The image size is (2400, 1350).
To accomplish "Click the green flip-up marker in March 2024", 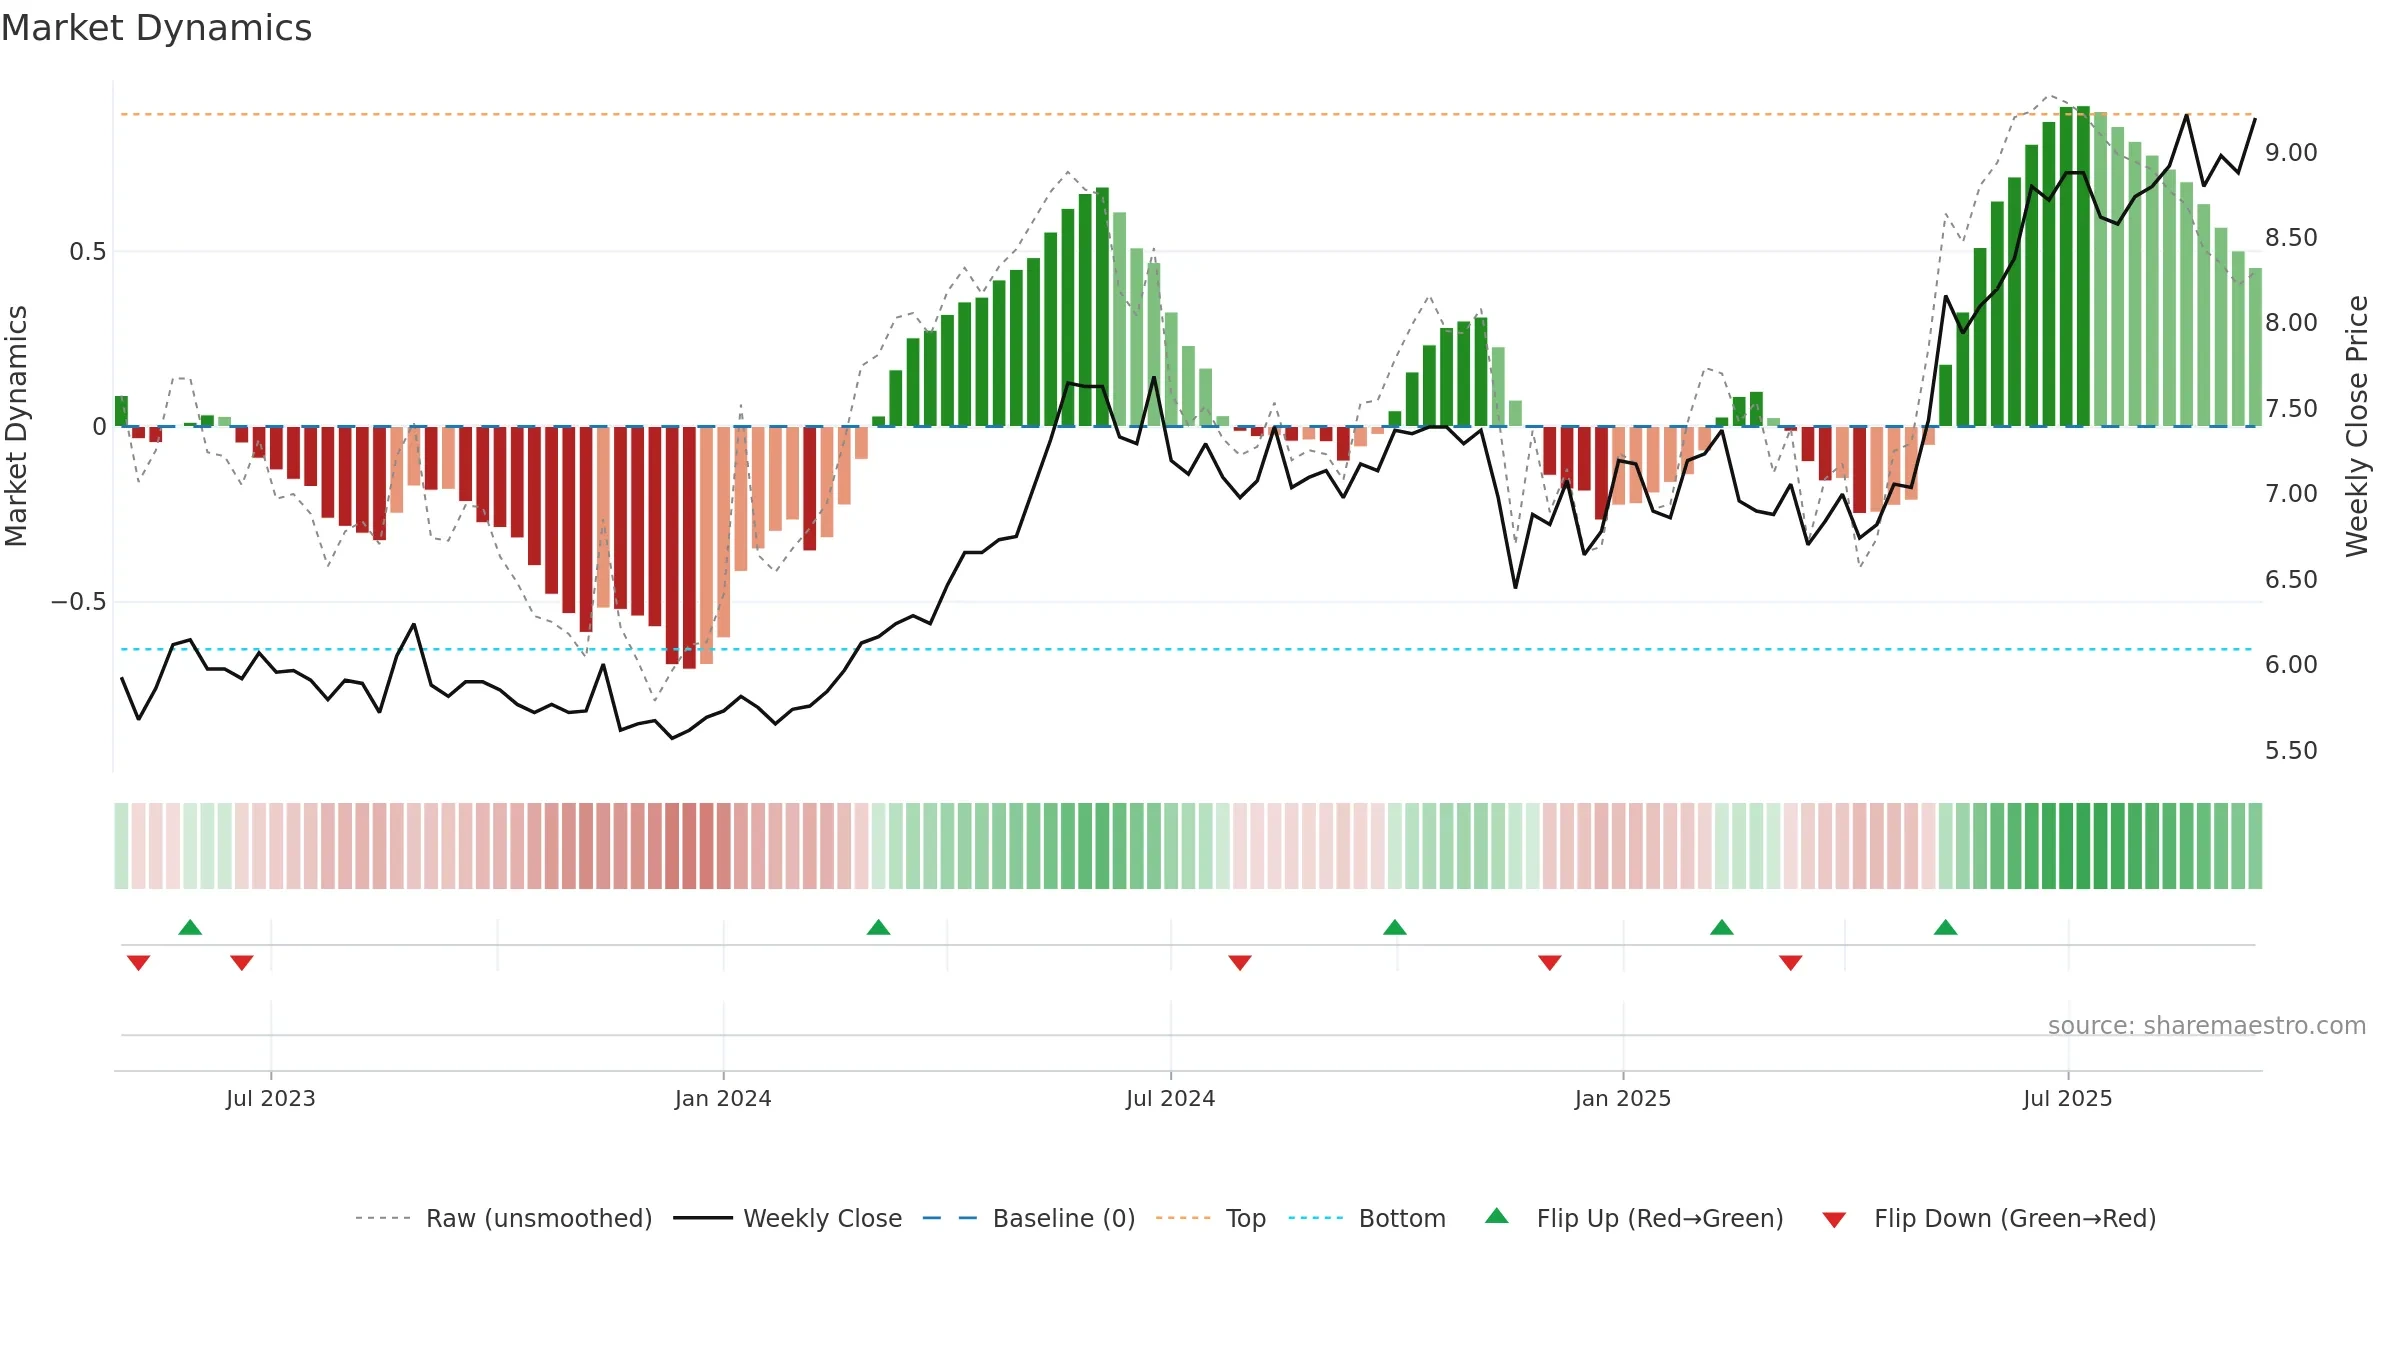I will (879, 927).
